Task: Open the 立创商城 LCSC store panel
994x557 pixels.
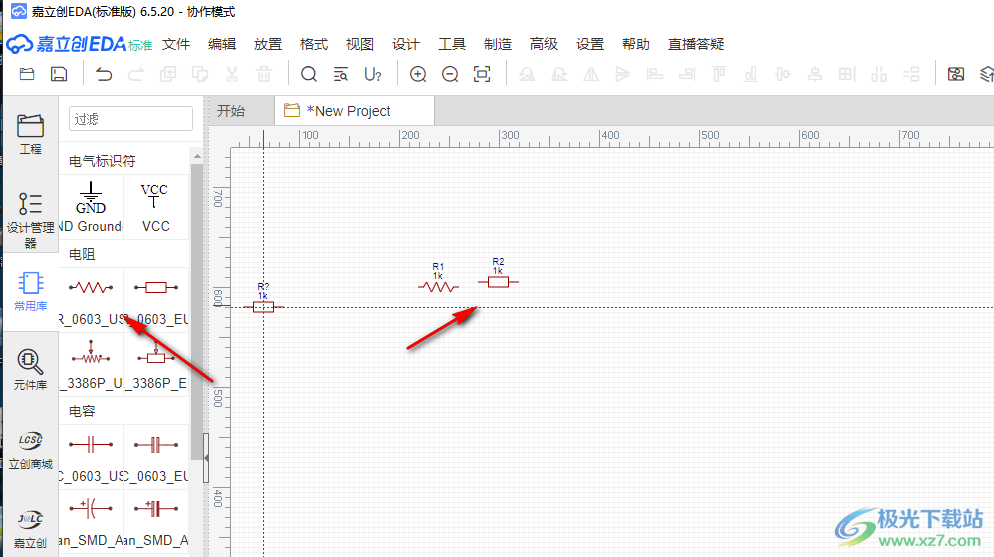Action: click(x=30, y=451)
